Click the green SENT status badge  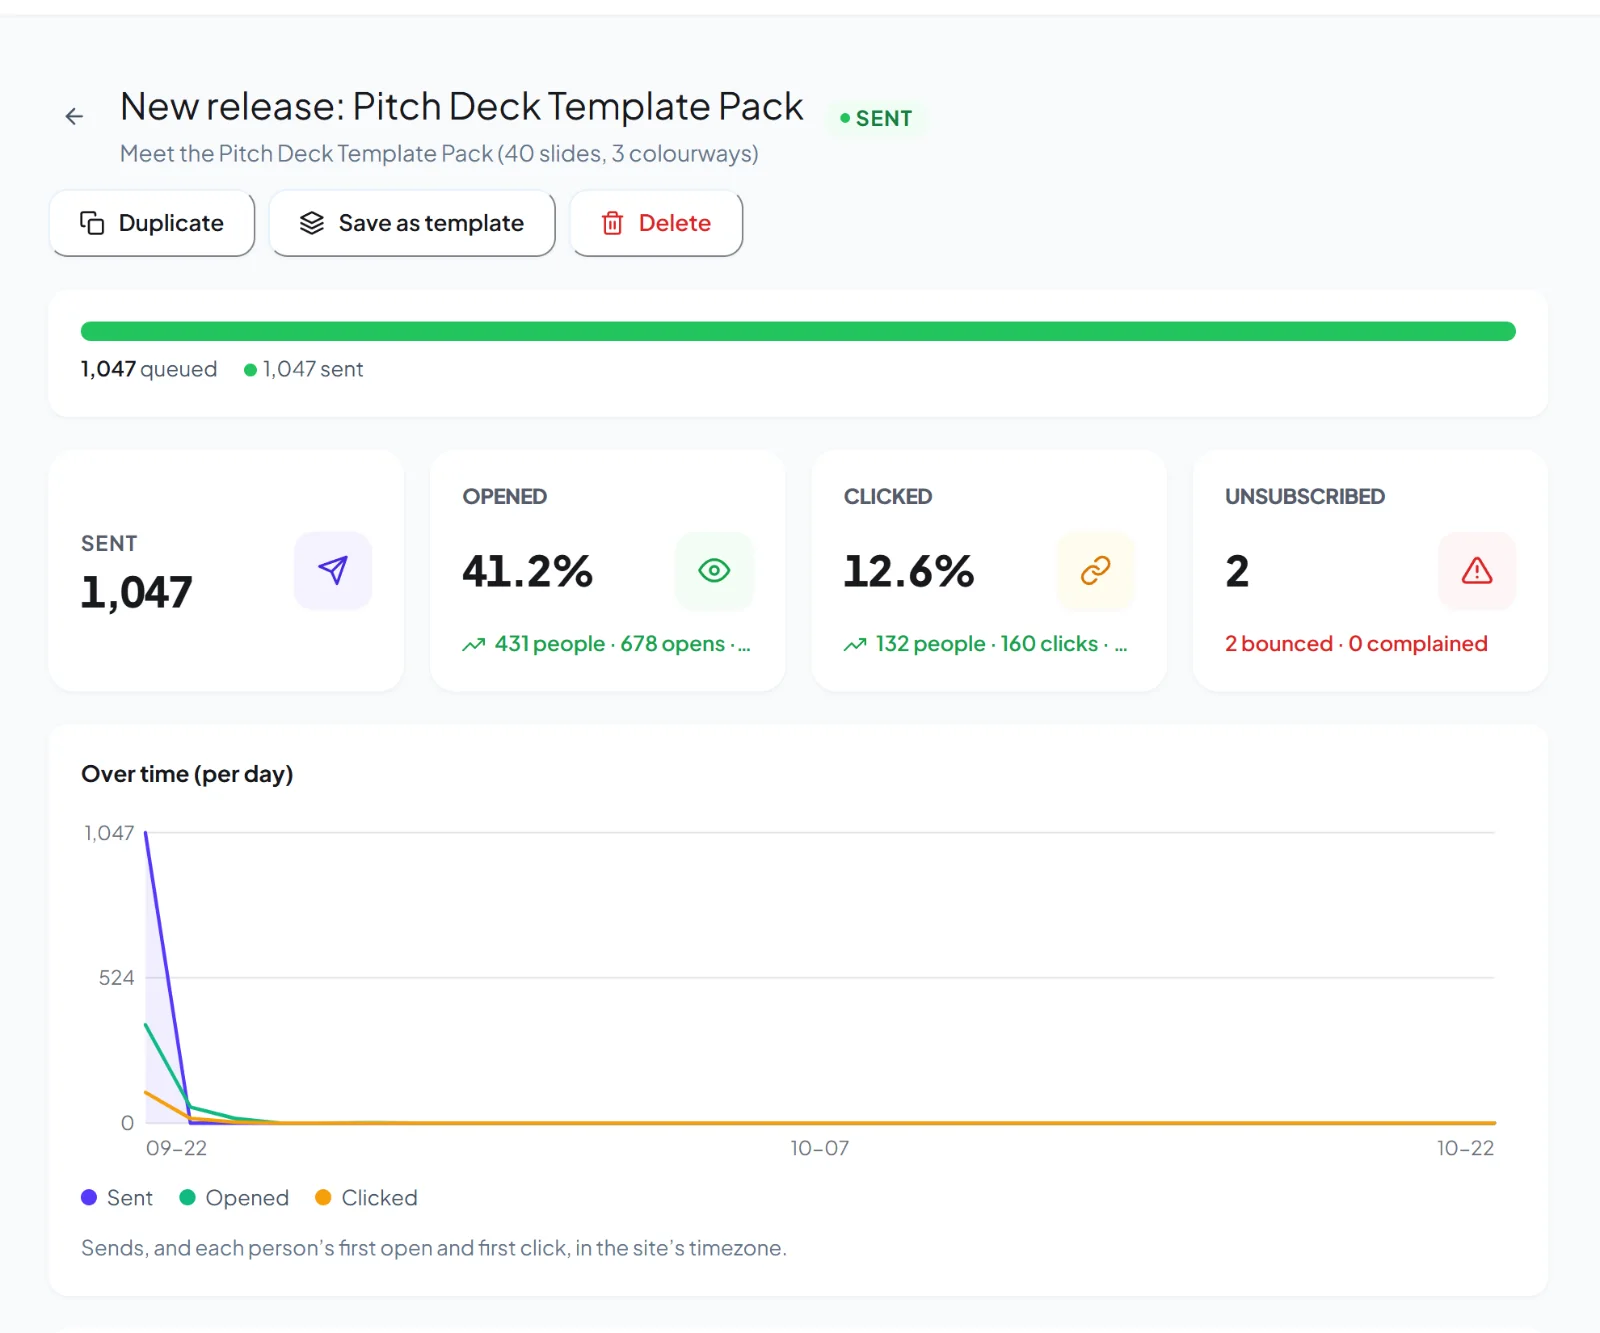876,118
